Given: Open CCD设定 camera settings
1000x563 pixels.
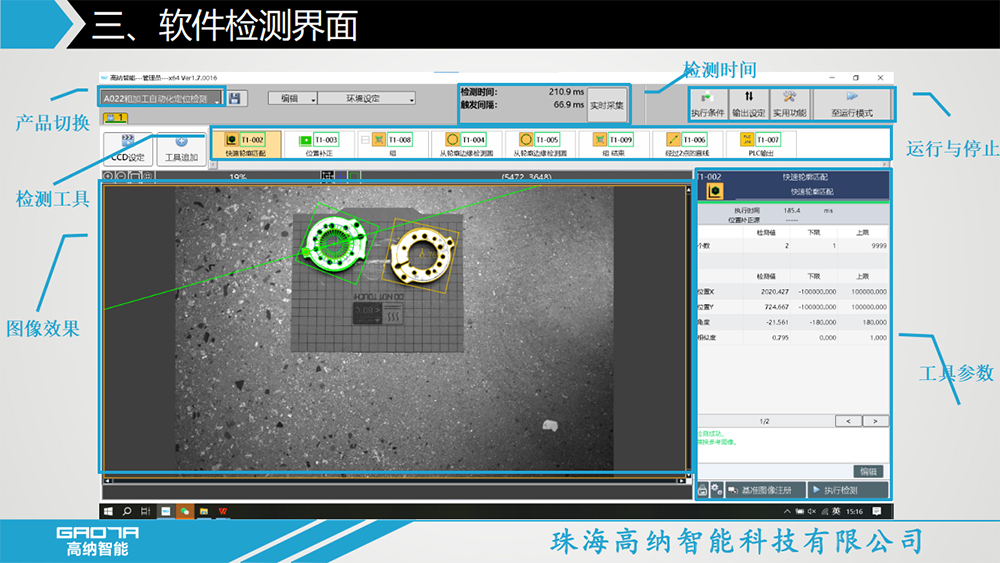Looking at the screenshot, I should pyautogui.click(x=127, y=150).
